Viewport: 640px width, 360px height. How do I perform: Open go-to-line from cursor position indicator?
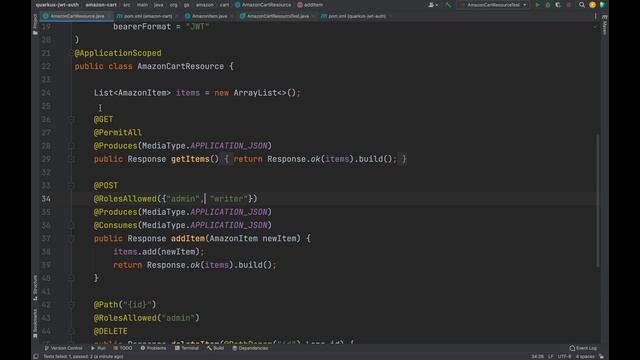[x=538, y=356]
